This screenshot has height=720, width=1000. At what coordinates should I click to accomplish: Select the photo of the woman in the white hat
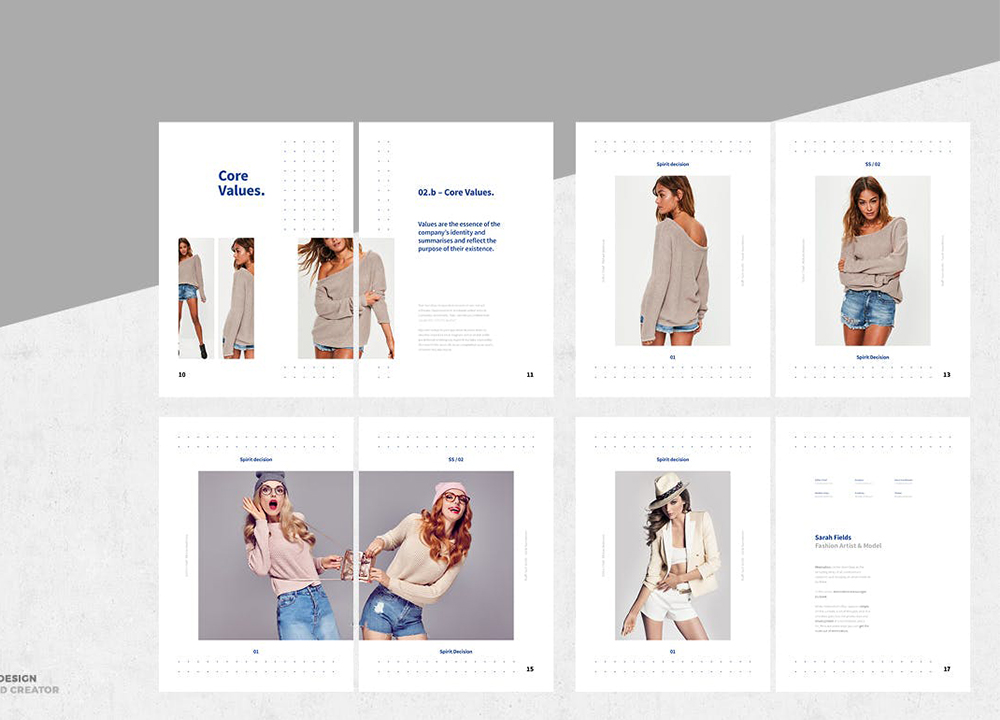pyautogui.click(x=672, y=555)
